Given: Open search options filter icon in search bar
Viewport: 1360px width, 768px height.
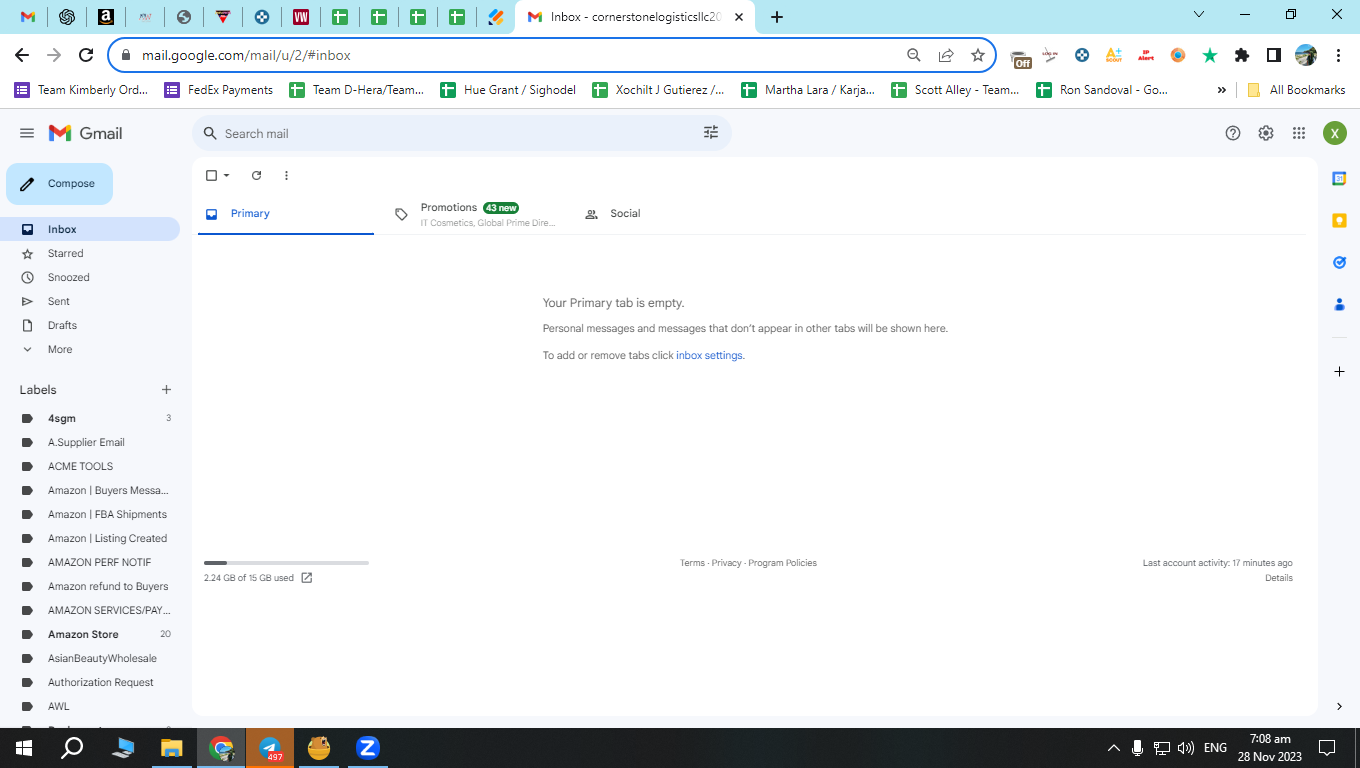Looking at the screenshot, I should click(x=711, y=133).
